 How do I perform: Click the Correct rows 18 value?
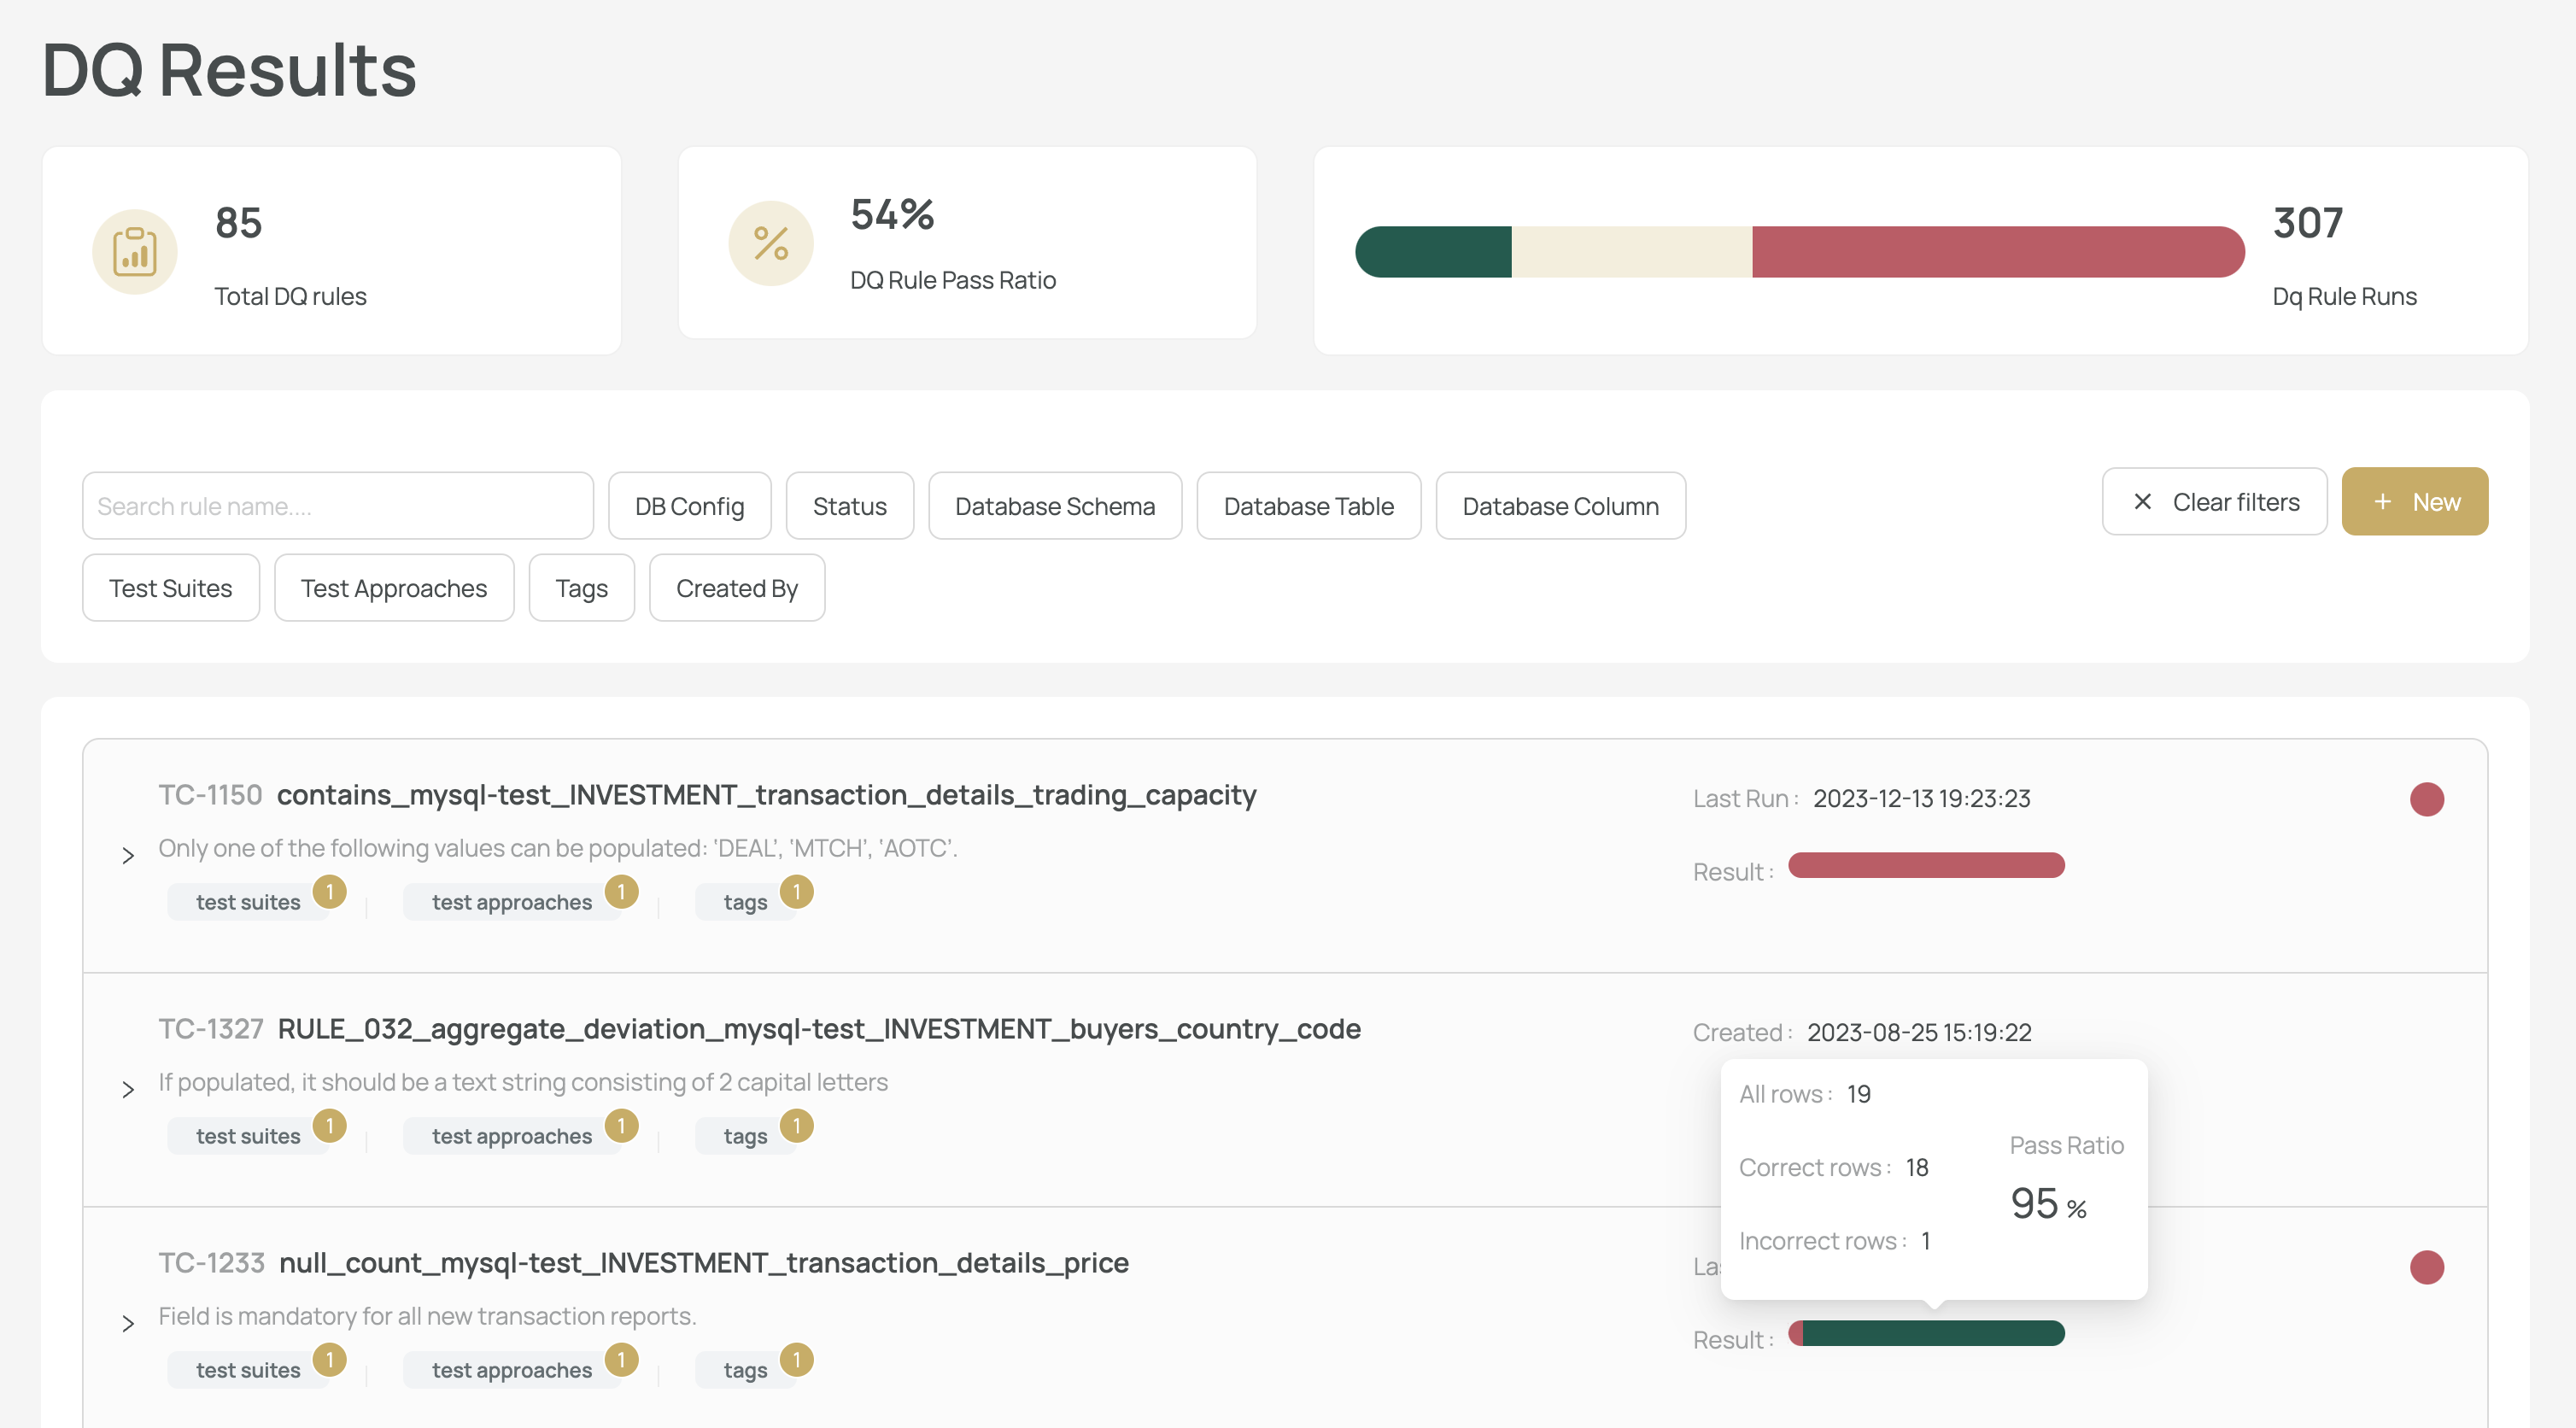pos(1917,1167)
